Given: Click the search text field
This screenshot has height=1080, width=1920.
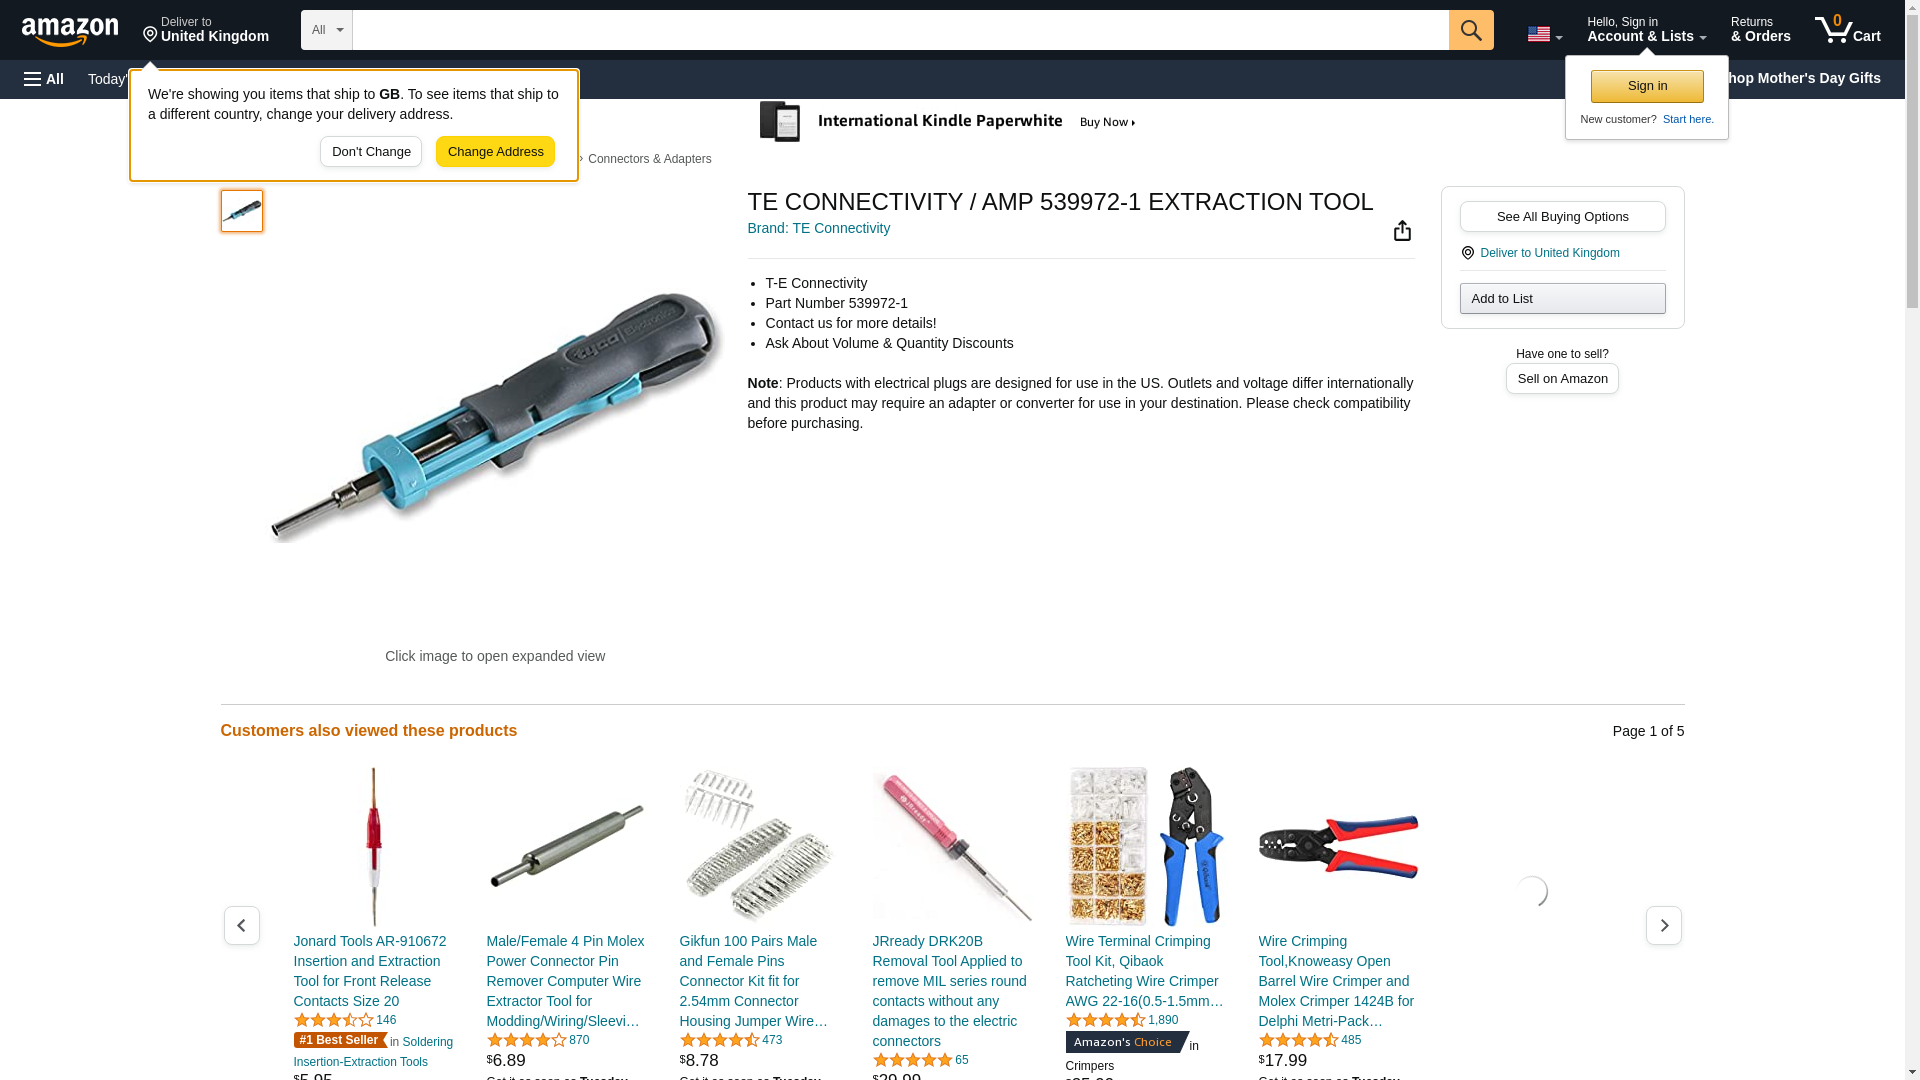Looking at the screenshot, I should (x=900, y=30).
